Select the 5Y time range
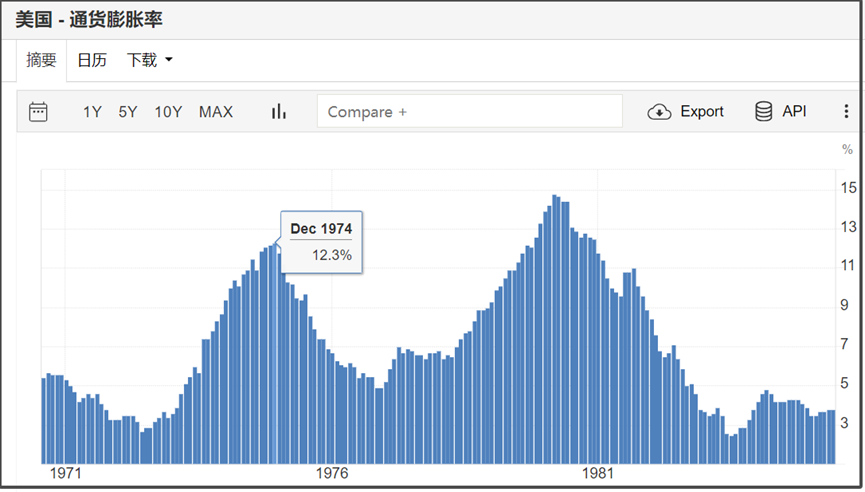This screenshot has width=865, height=492. 127,112
